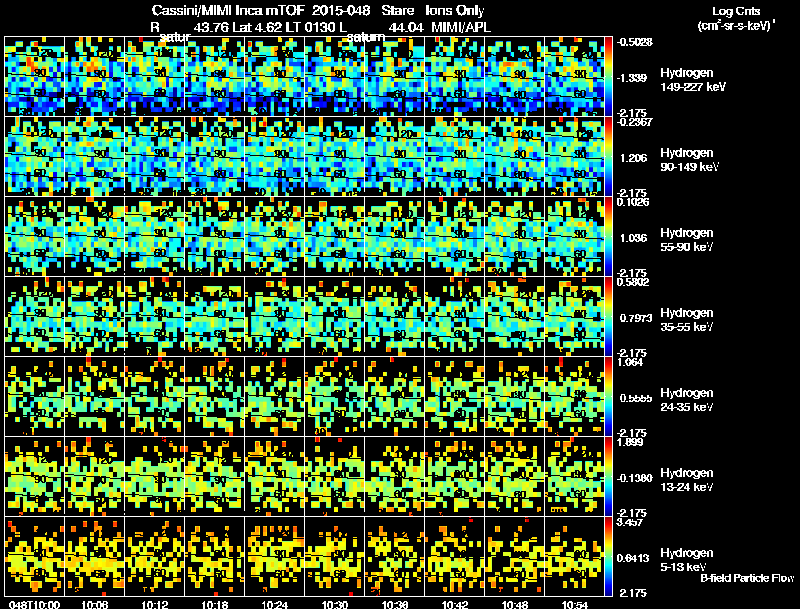Image resolution: width=800 pixels, height=609 pixels.
Task: Click the '10:54' time axis label
Action: [575, 605]
